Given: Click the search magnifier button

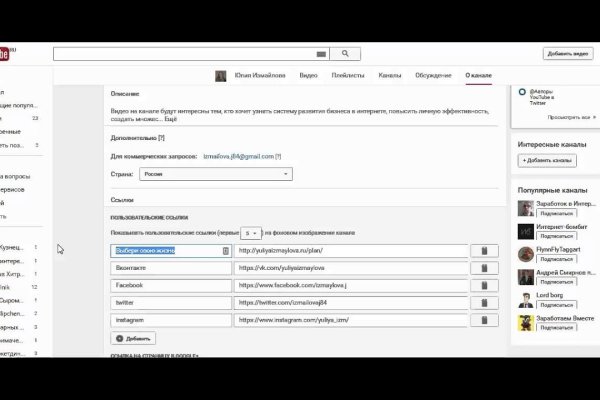Looking at the screenshot, I should (x=345, y=54).
